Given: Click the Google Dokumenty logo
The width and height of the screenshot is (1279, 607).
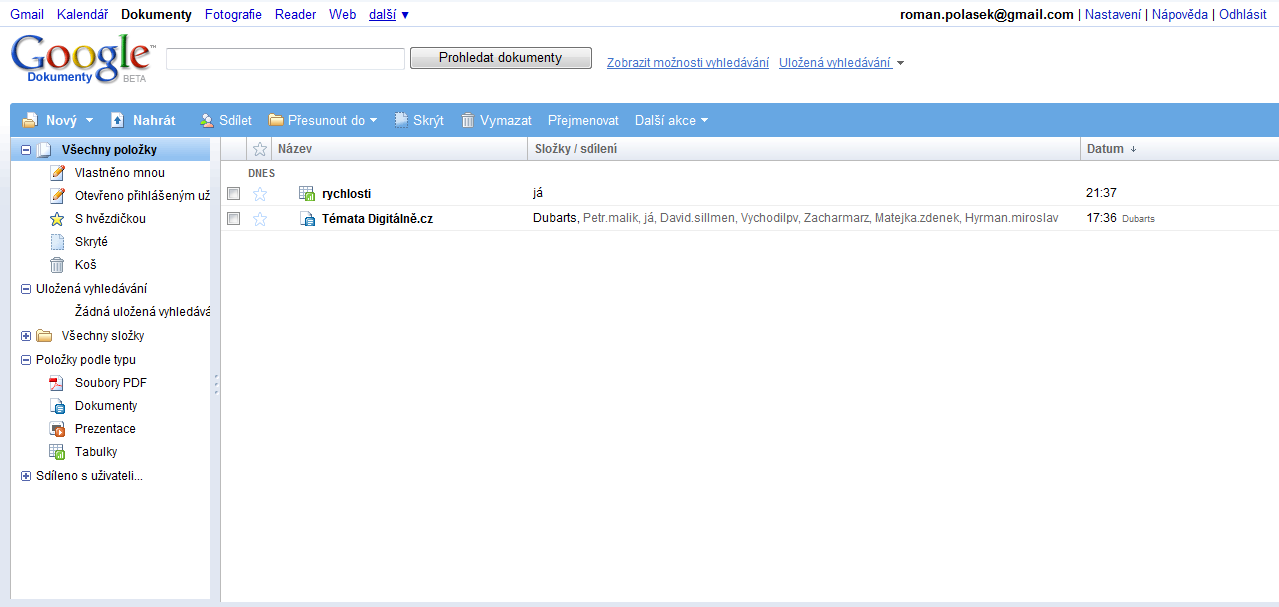Looking at the screenshot, I should tap(82, 60).
